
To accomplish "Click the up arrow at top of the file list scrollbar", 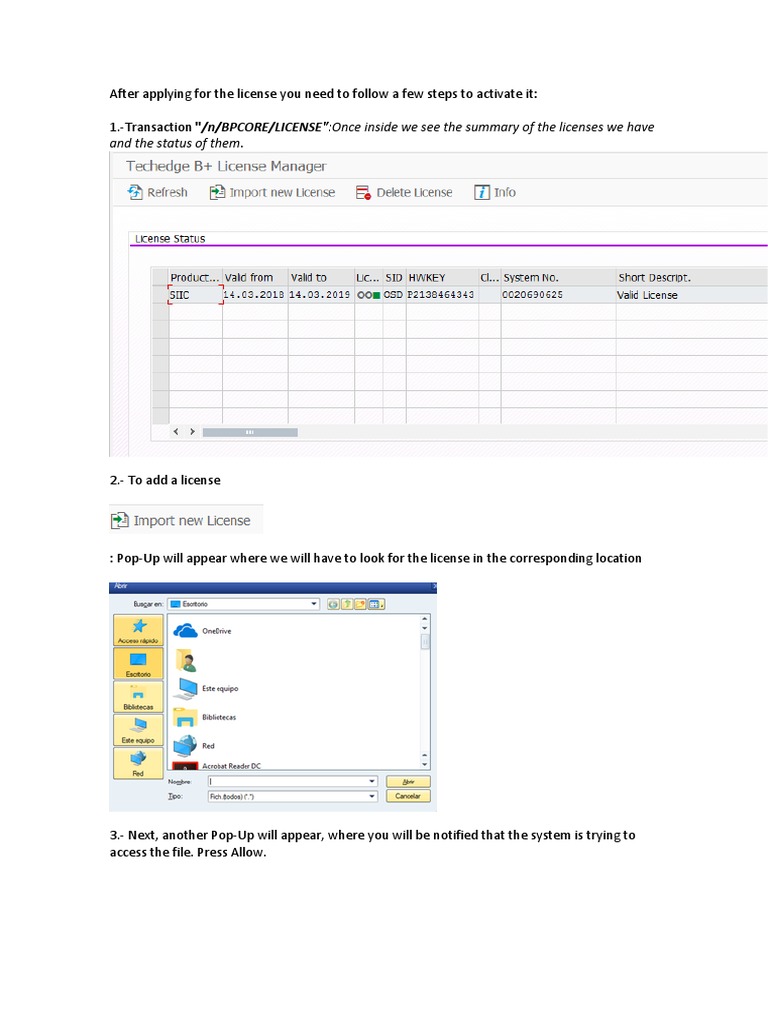I will coord(425,618).
